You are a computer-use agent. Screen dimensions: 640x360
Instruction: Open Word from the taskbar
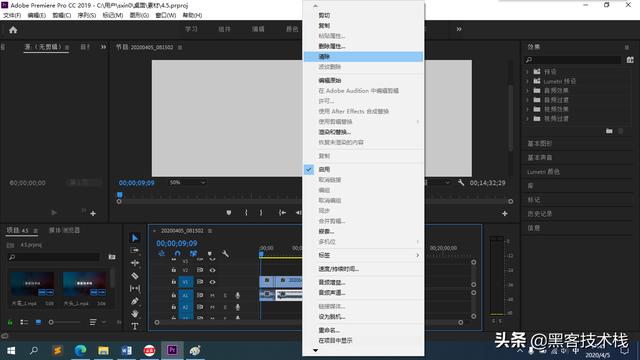(127, 350)
